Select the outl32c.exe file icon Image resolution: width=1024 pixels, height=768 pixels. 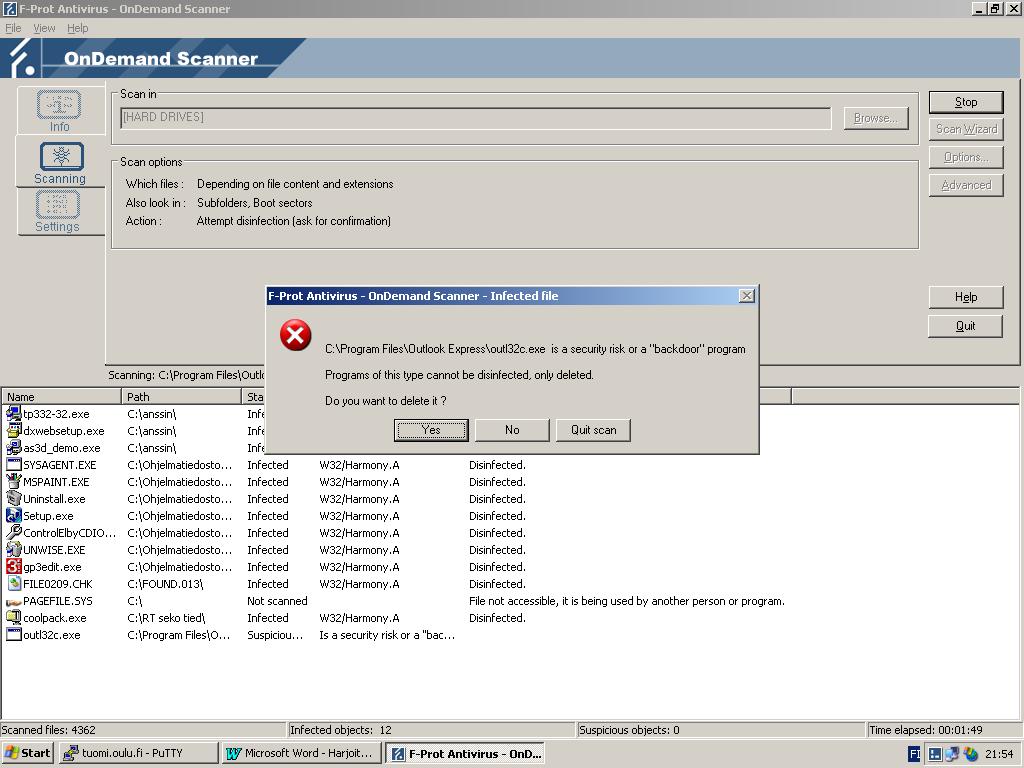(x=14, y=634)
